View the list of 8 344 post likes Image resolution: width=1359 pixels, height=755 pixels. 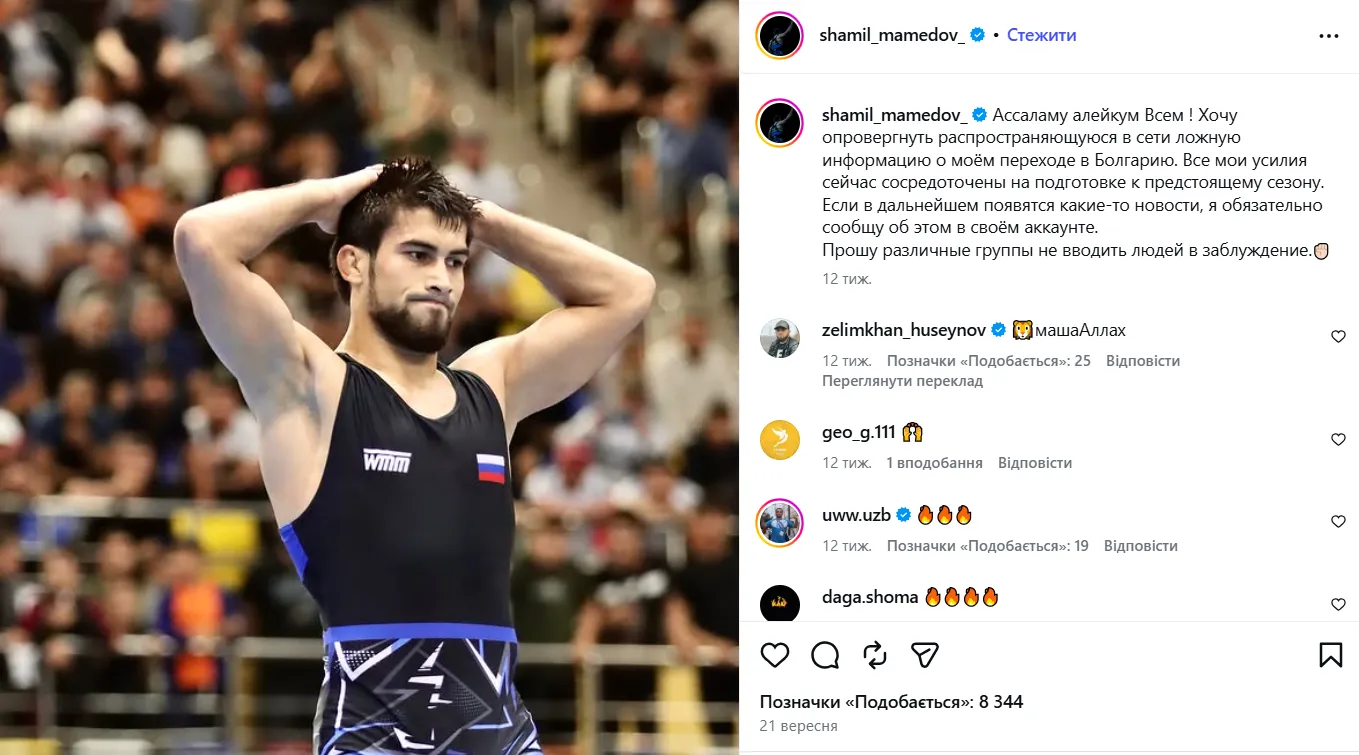point(892,702)
